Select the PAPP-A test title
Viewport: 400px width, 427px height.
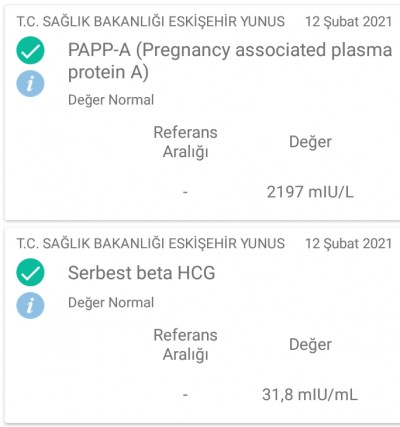click(230, 61)
